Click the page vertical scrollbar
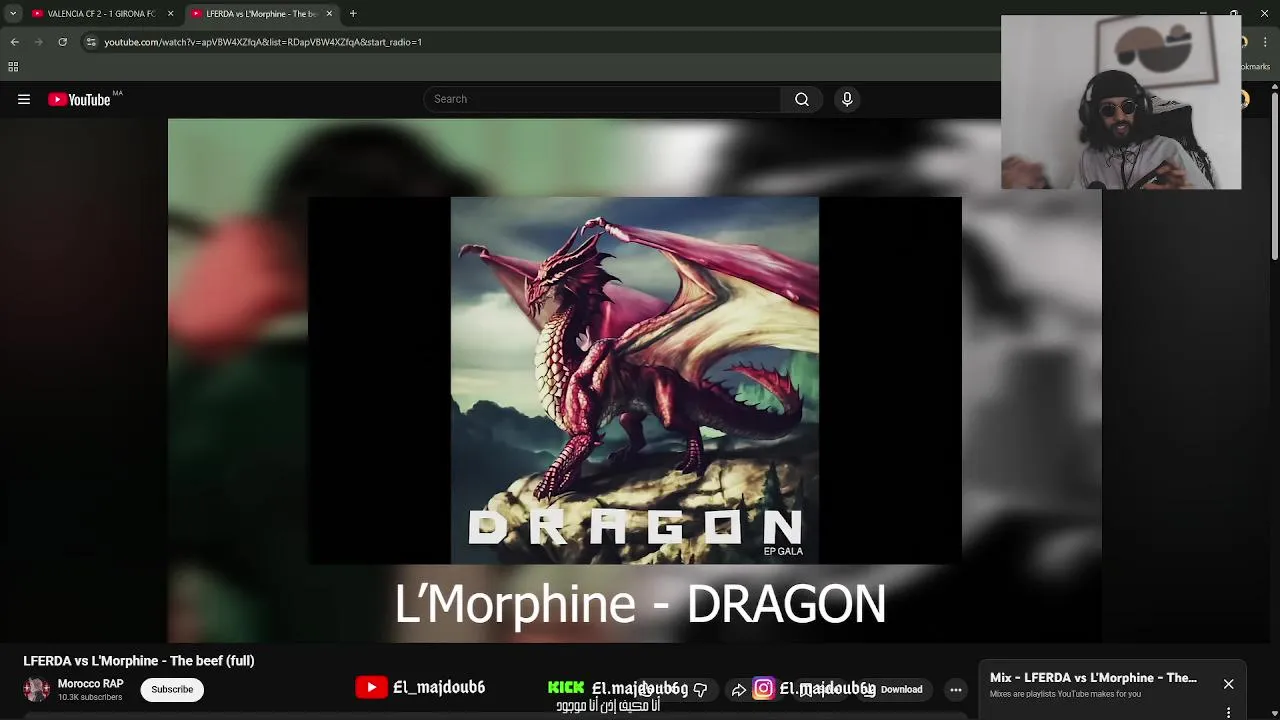 [1274, 175]
